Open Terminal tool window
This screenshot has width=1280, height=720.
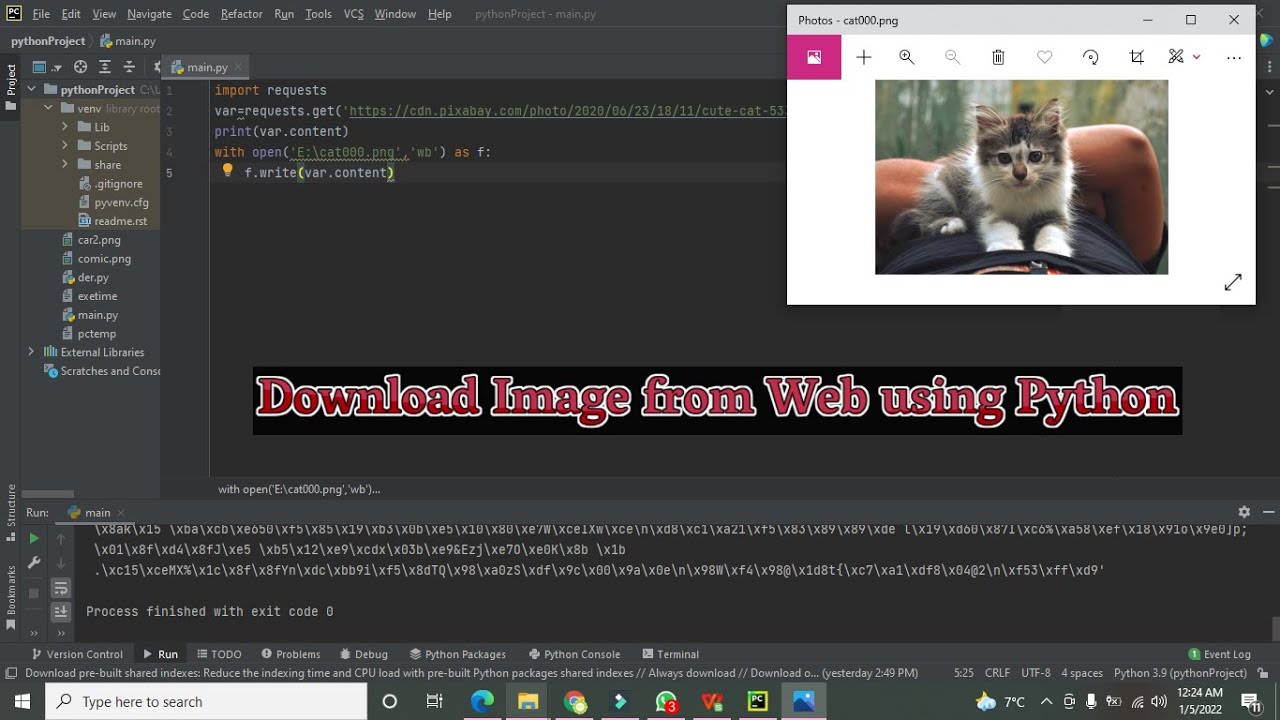[x=671, y=654]
